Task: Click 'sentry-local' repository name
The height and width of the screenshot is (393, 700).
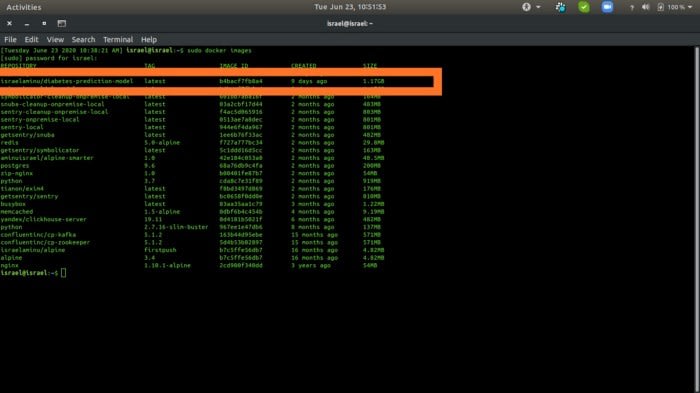Action: tap(22, 127)
